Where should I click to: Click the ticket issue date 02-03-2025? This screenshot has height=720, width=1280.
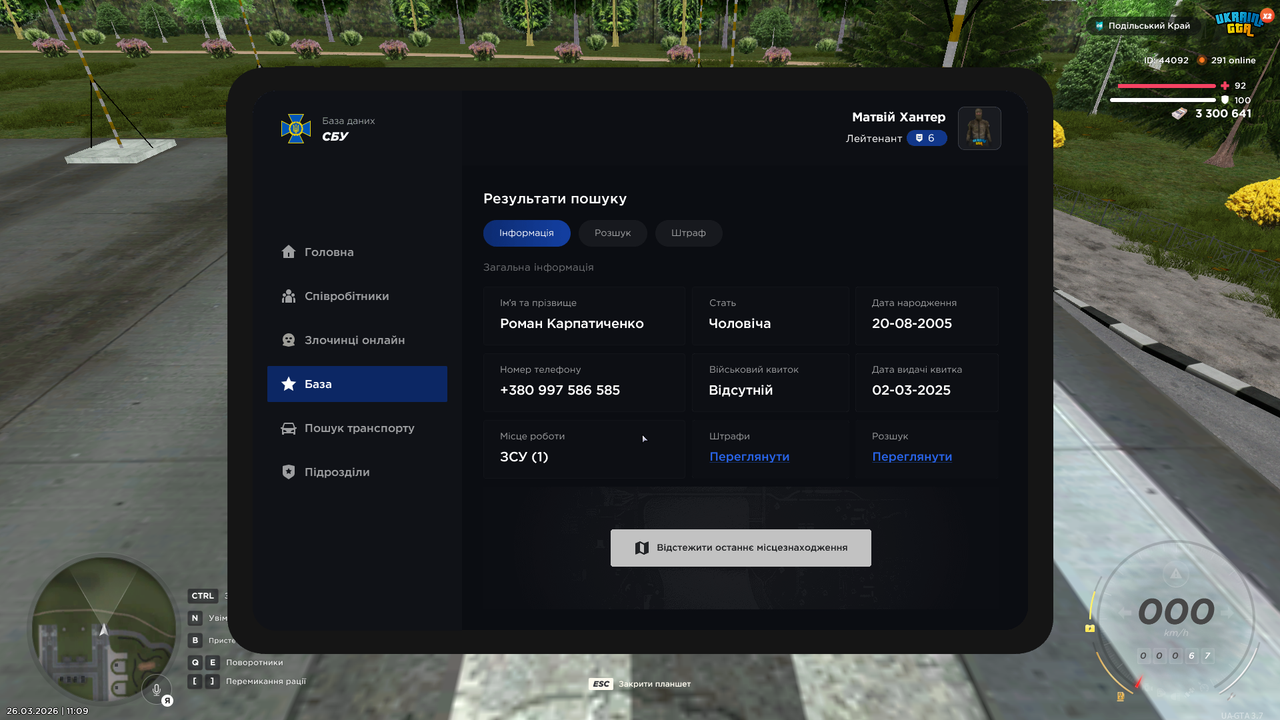[x=912, y=390]
